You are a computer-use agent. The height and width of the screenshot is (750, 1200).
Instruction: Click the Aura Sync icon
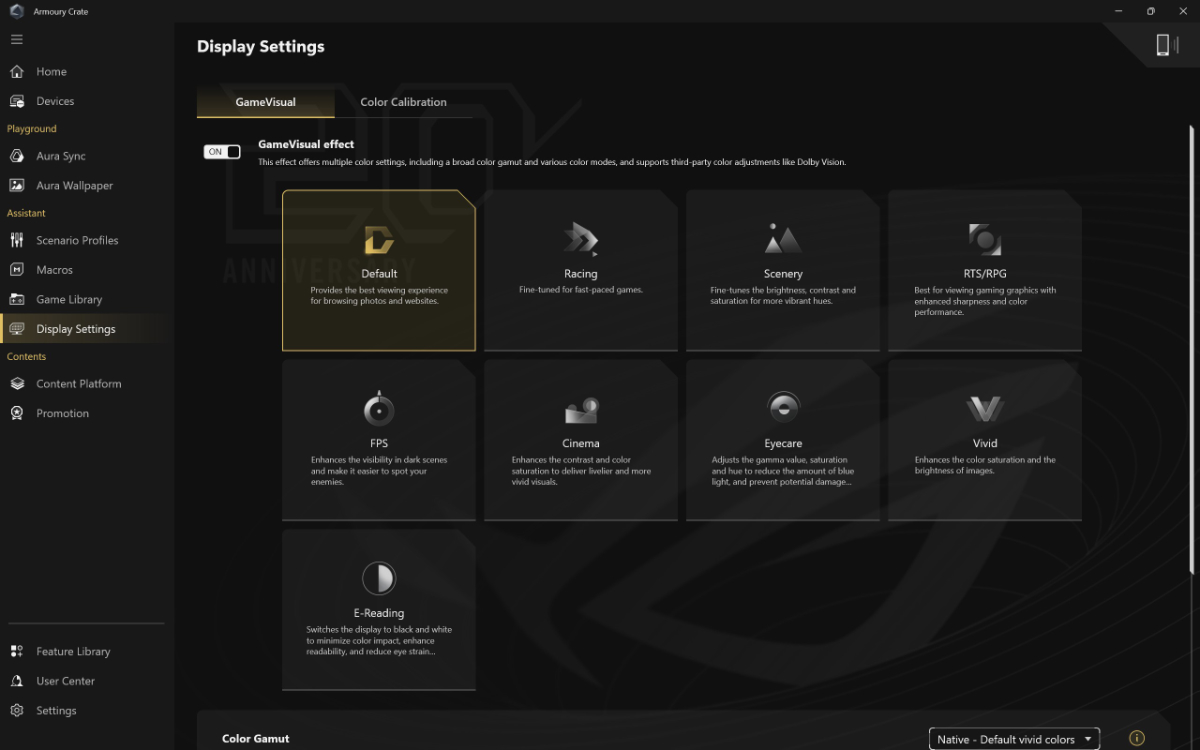[x=16, y=156]
